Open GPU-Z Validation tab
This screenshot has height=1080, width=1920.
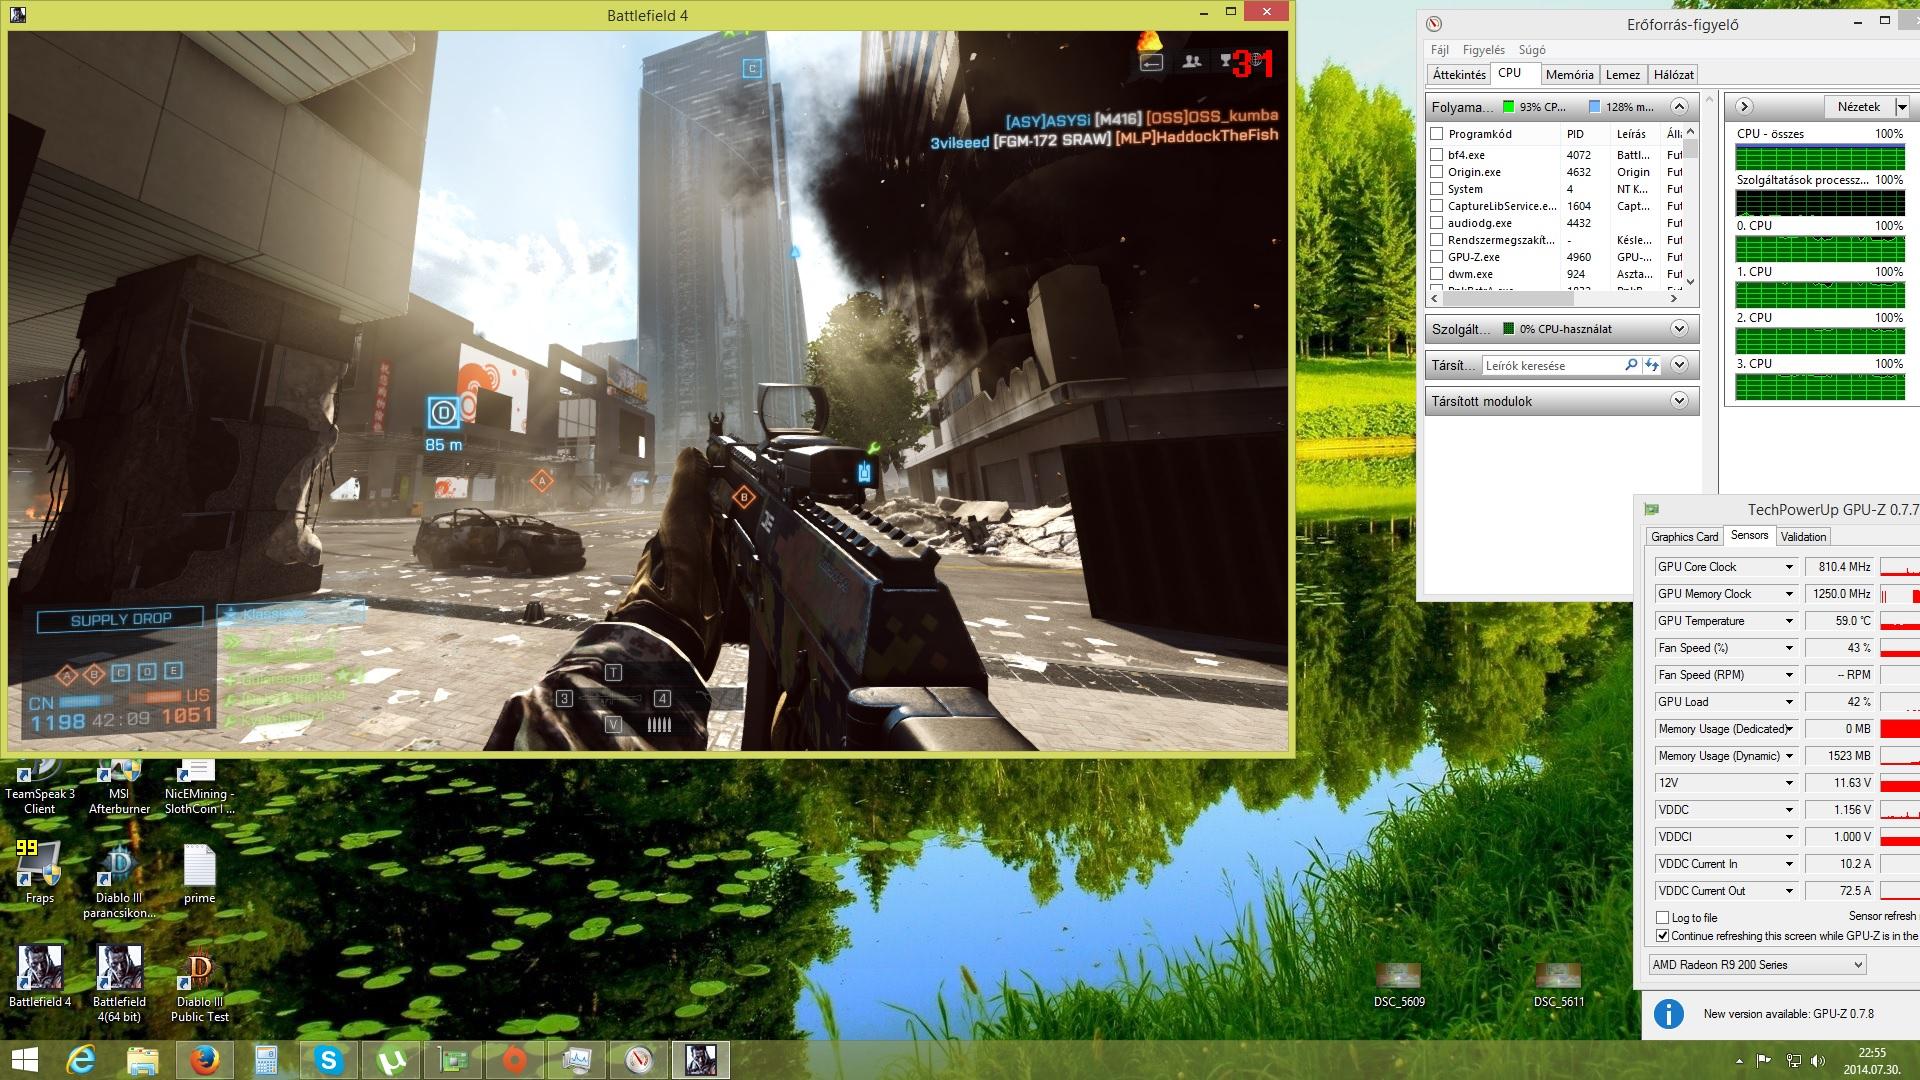(1803, 537)
